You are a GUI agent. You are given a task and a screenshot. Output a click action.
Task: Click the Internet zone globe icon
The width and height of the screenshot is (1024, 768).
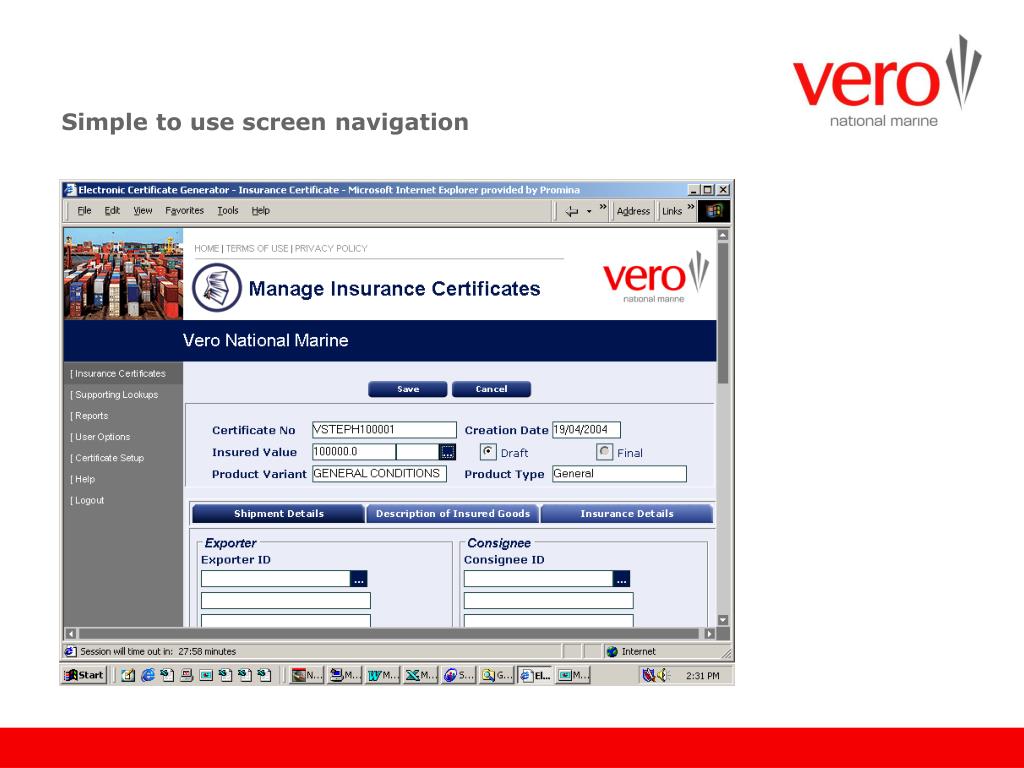pos(612,651)
